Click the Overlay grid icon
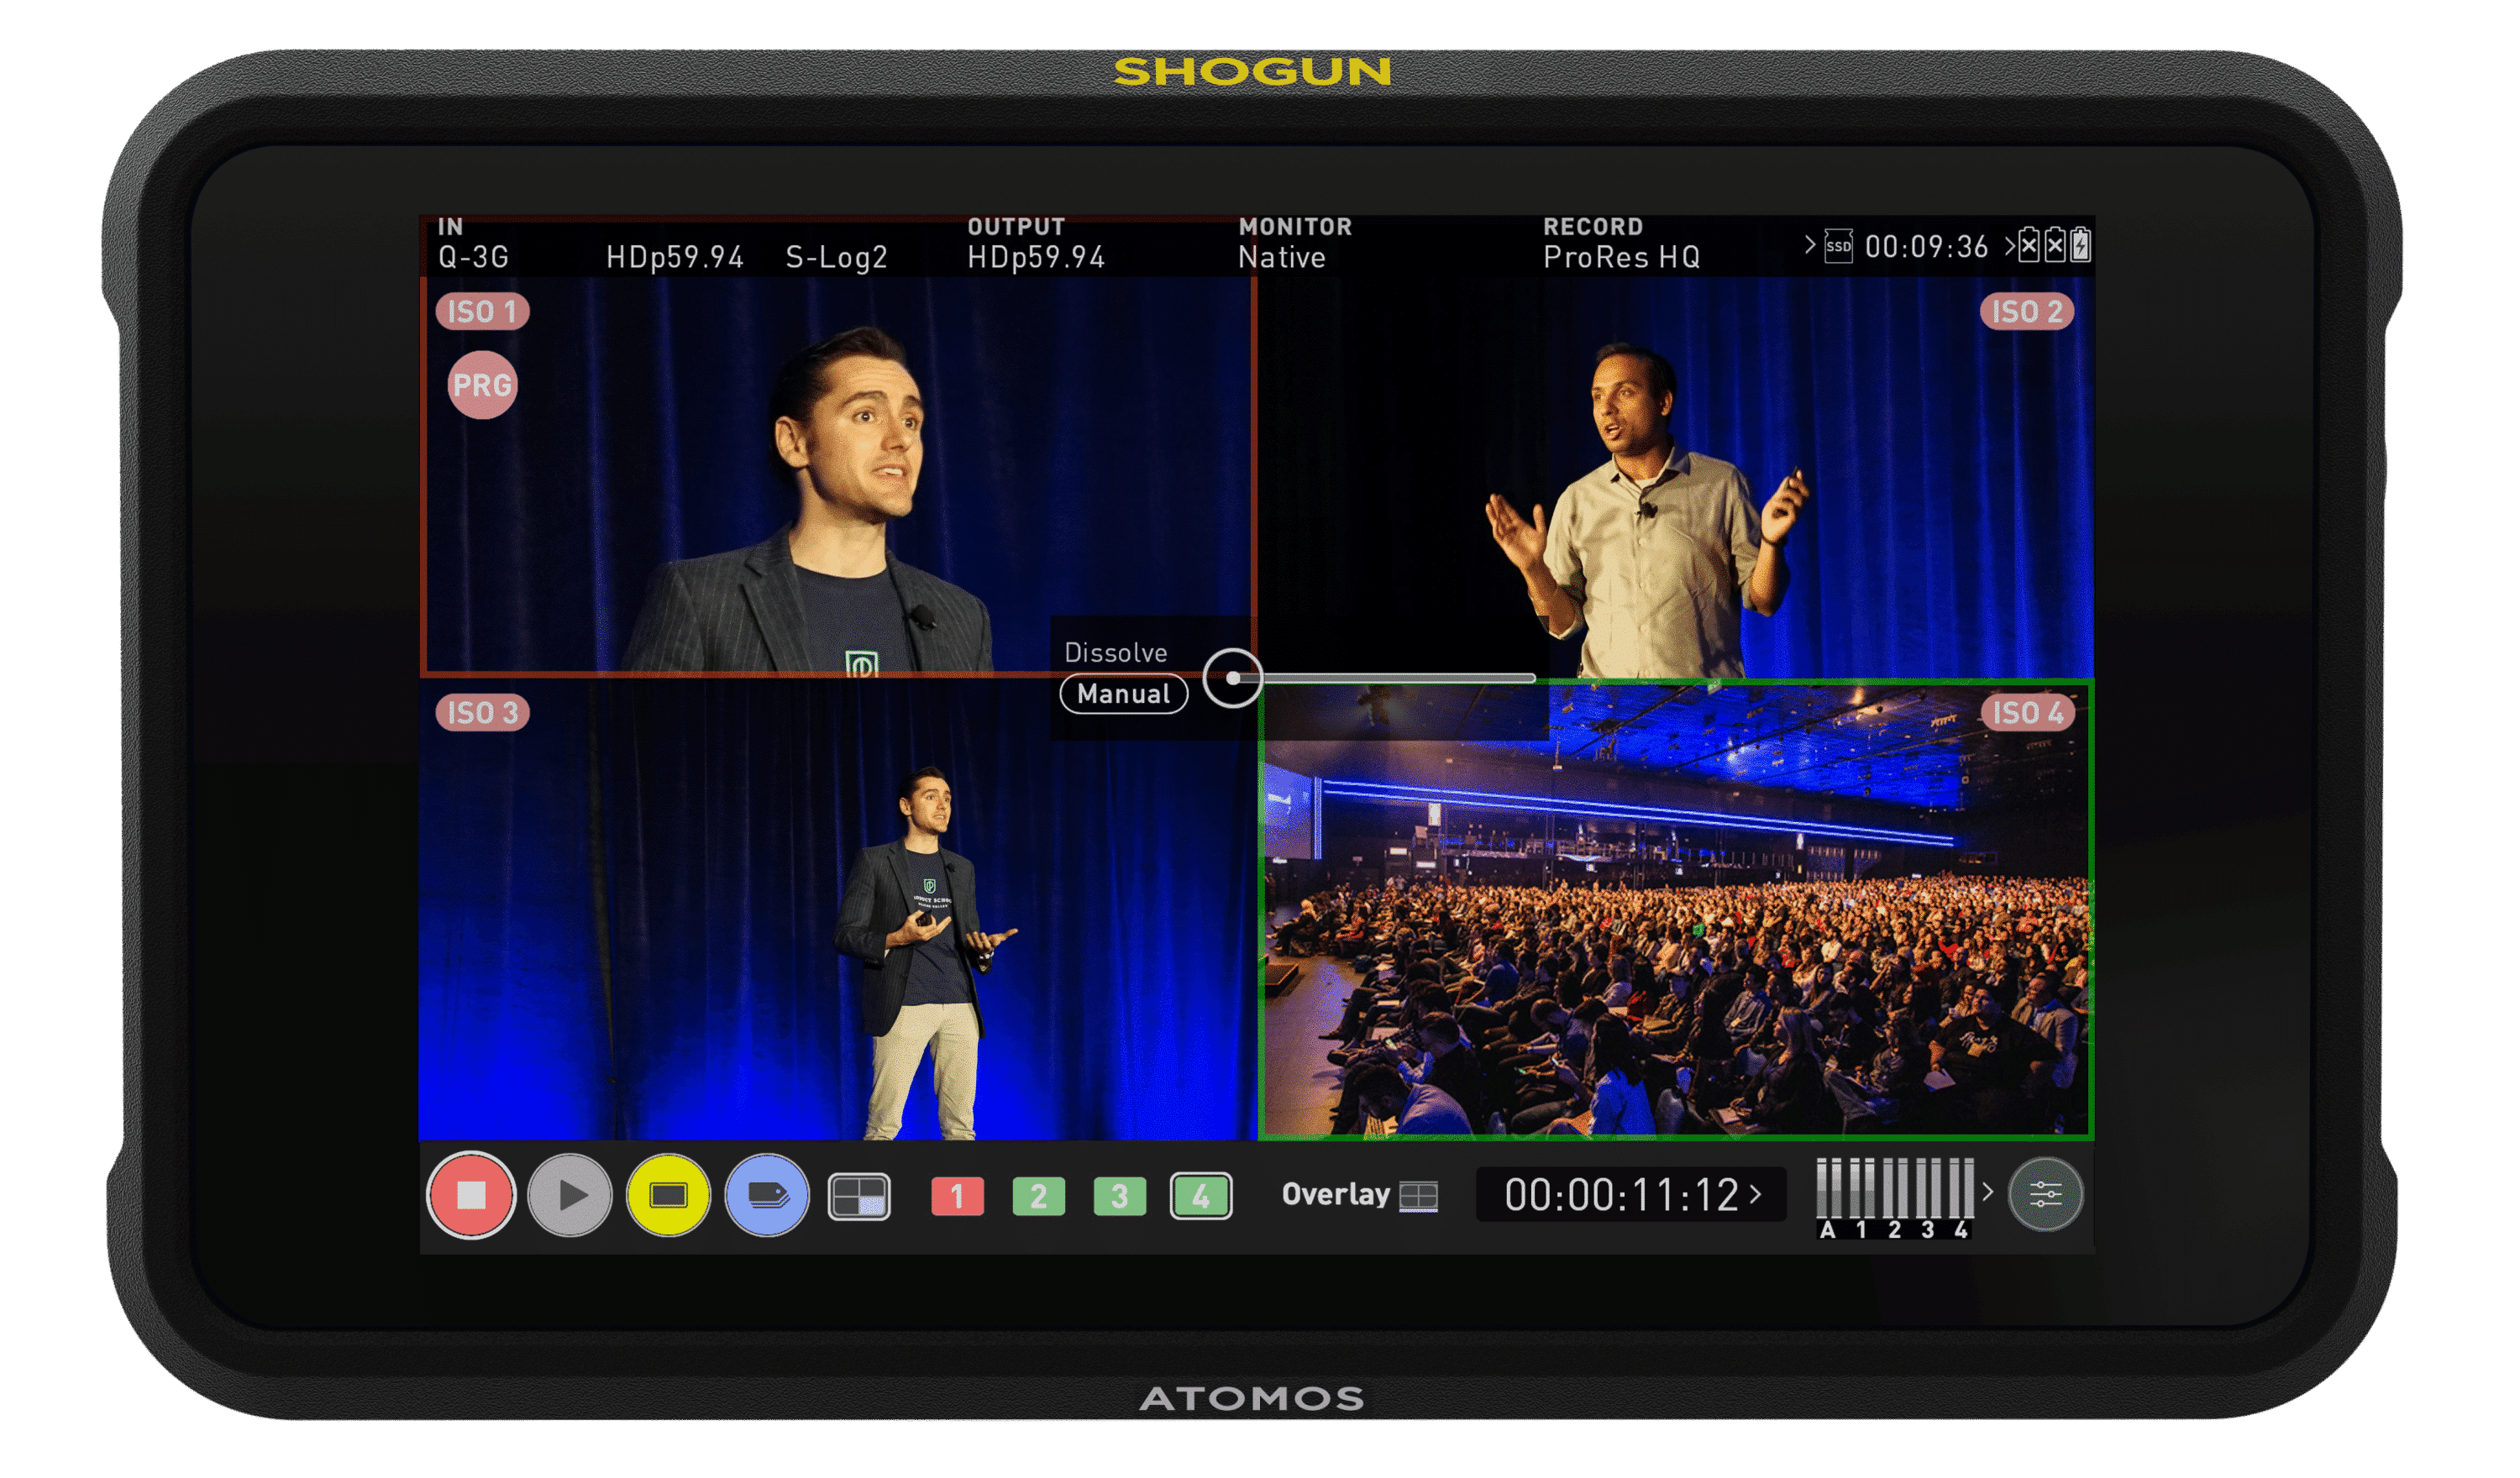Viewport: 2520px width, 1478px height. (1418, 1195)
